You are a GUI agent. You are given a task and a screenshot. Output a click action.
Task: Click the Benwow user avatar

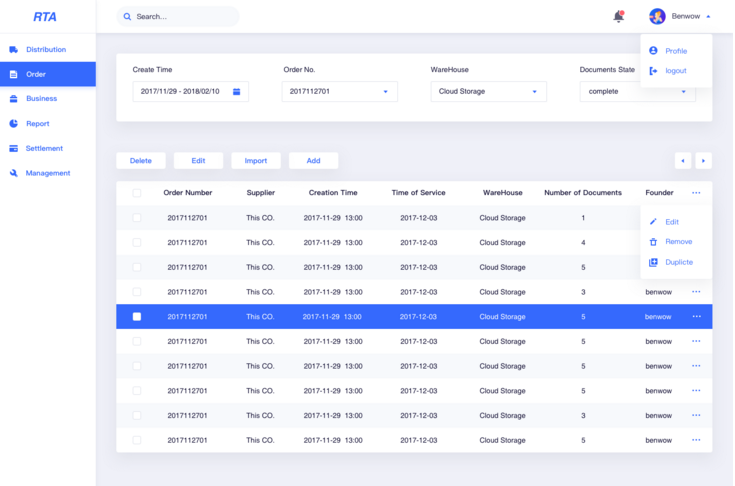(657, 16)
